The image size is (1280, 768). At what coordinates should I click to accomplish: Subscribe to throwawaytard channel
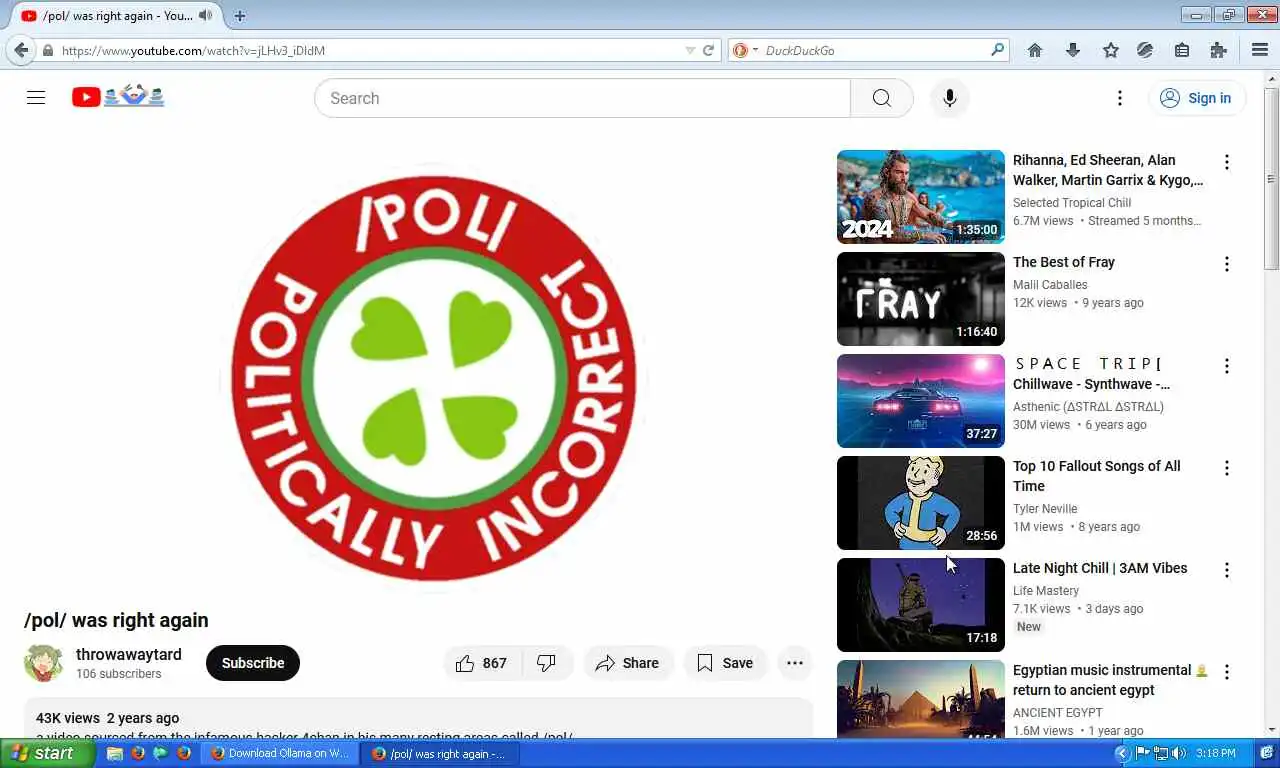point(253,663)
